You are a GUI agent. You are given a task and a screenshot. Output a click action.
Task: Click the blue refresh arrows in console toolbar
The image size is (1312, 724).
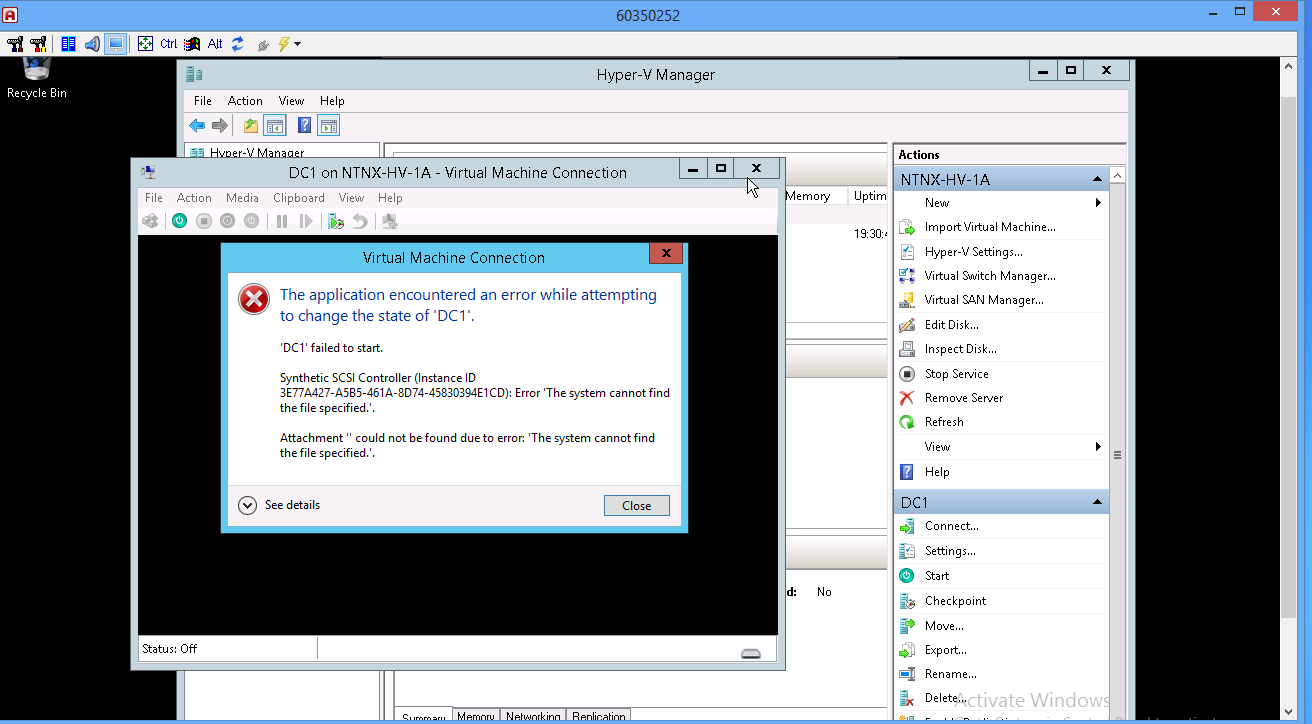pos(238,44)
